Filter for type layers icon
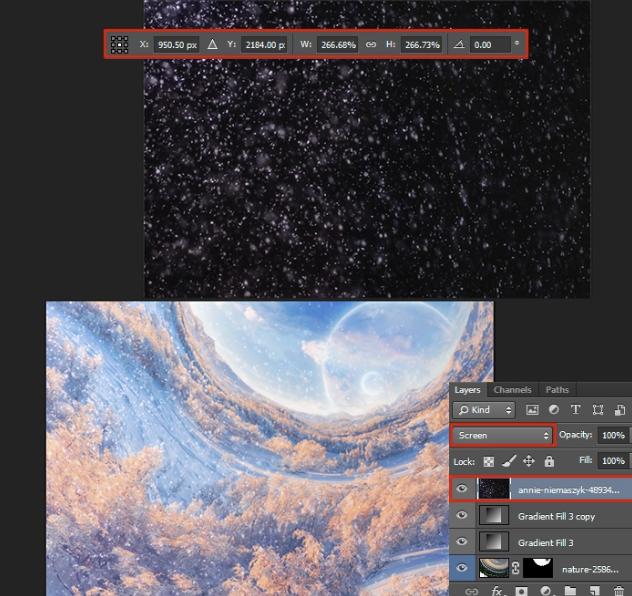Viewport: 632px width, 596px height. point(576,410)
